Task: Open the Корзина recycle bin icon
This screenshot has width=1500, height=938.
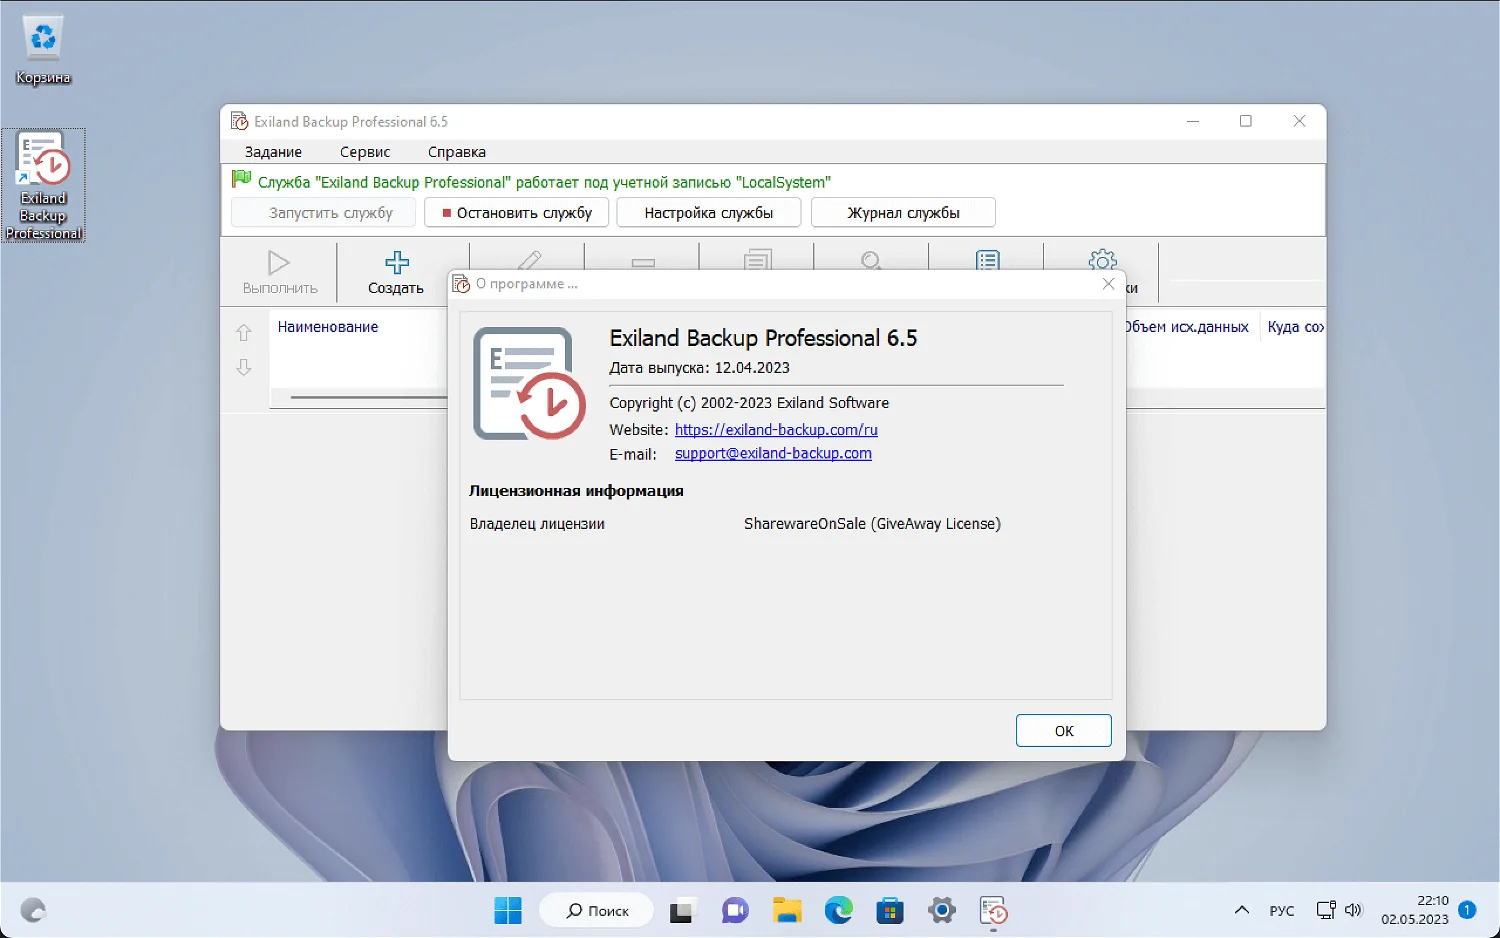Action: coord(43,50)
